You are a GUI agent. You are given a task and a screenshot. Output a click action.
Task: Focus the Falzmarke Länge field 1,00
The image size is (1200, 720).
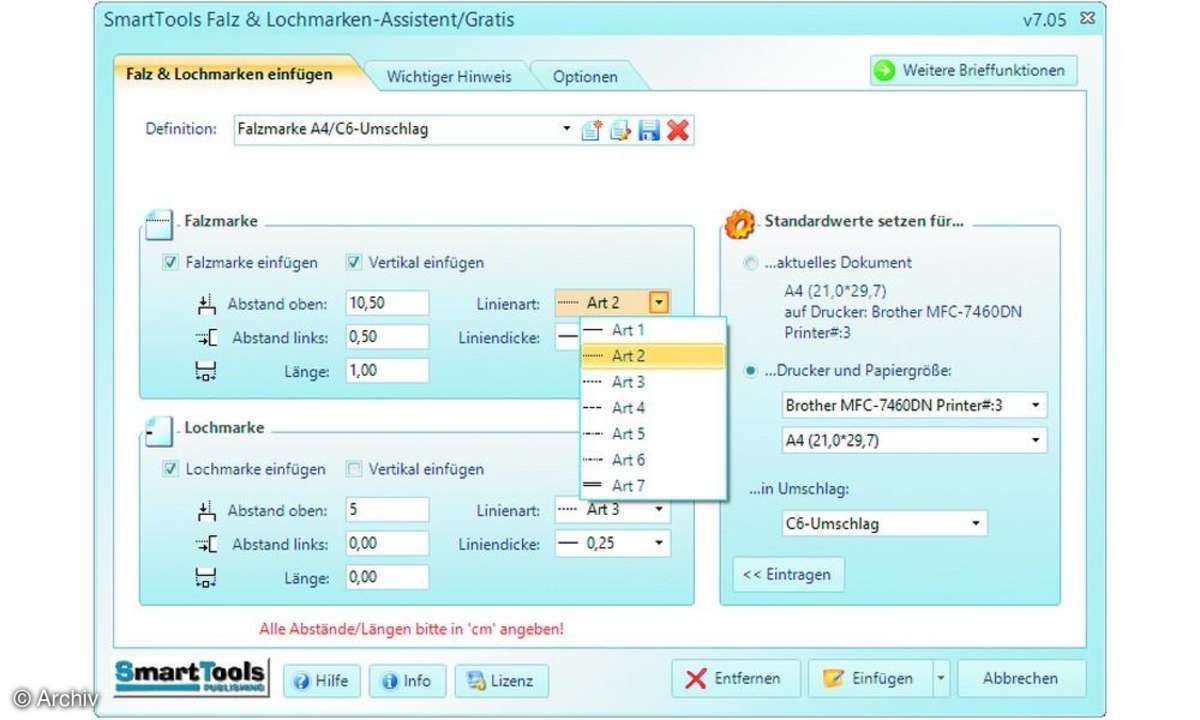pyautogui.click(x=387, y=371)
